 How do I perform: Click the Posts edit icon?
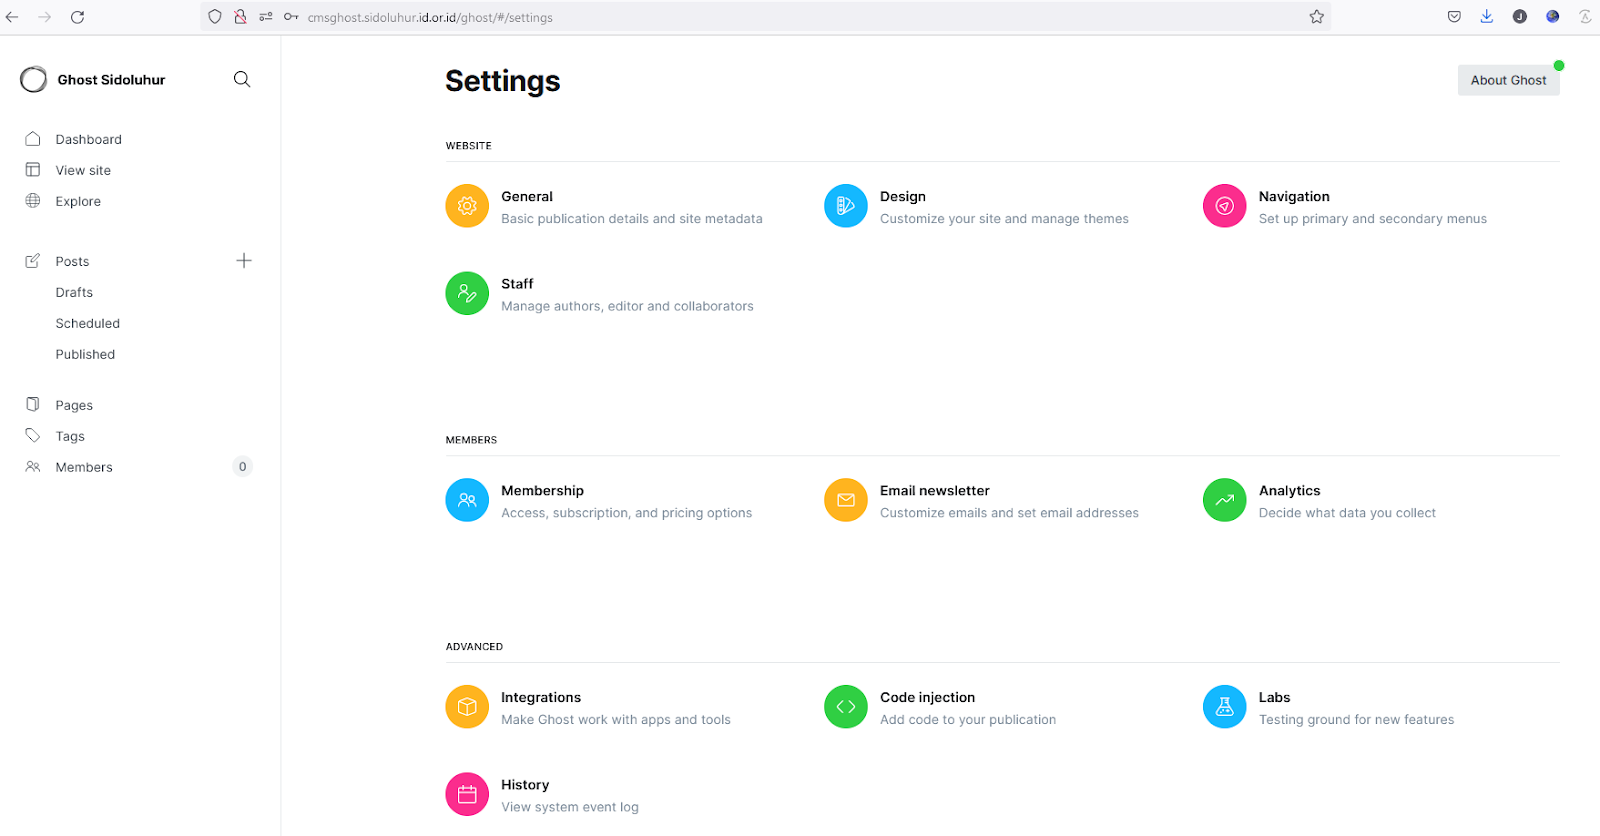coord(33,261)
